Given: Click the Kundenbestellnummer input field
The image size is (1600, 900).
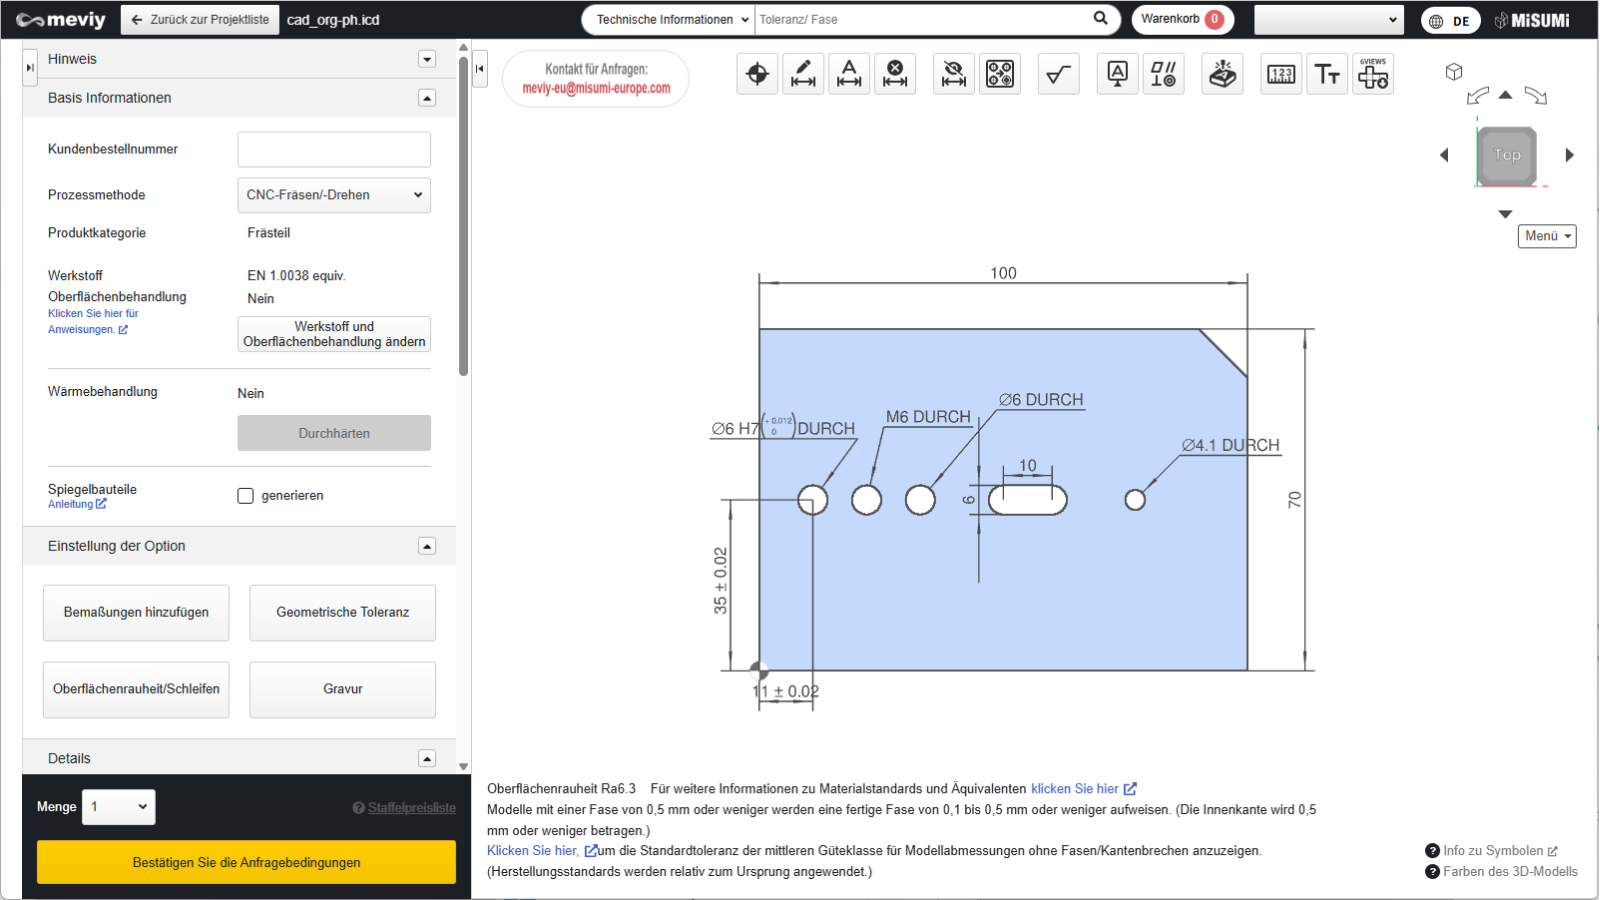Looking at the screenshot, I should (x=334, y=149).
